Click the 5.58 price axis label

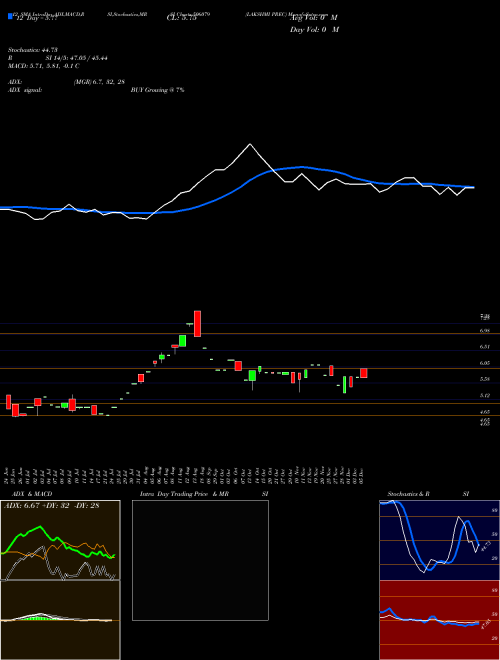(x=484, y=379)
